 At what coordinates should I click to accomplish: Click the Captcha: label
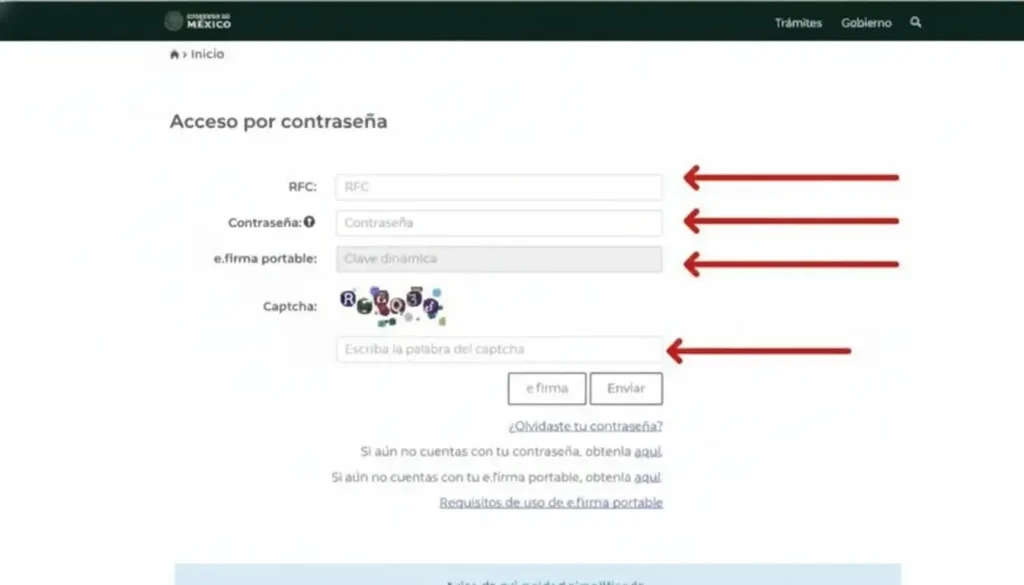pyautogui.click(x=290, y=306)
